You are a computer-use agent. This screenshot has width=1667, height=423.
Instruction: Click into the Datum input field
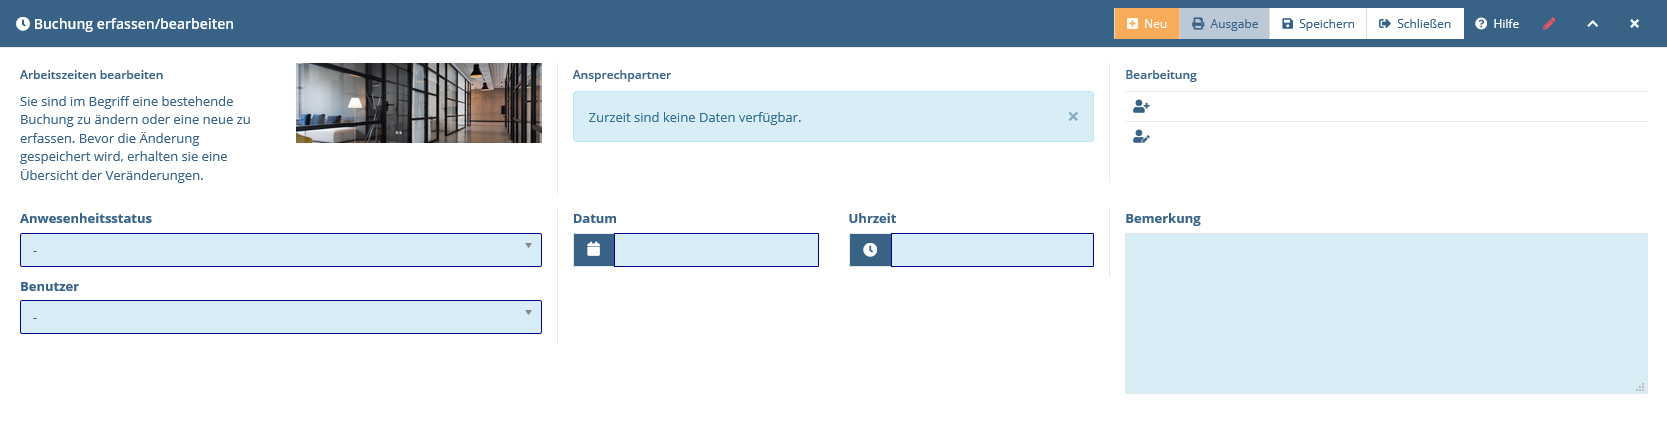716,250
